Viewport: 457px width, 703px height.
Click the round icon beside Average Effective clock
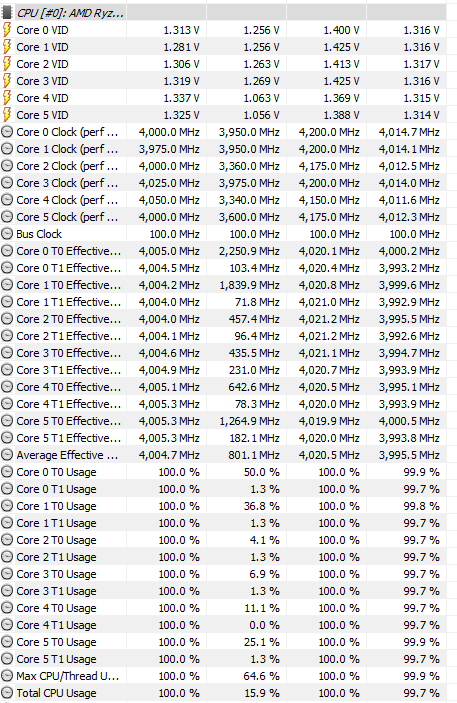[7, 455]
